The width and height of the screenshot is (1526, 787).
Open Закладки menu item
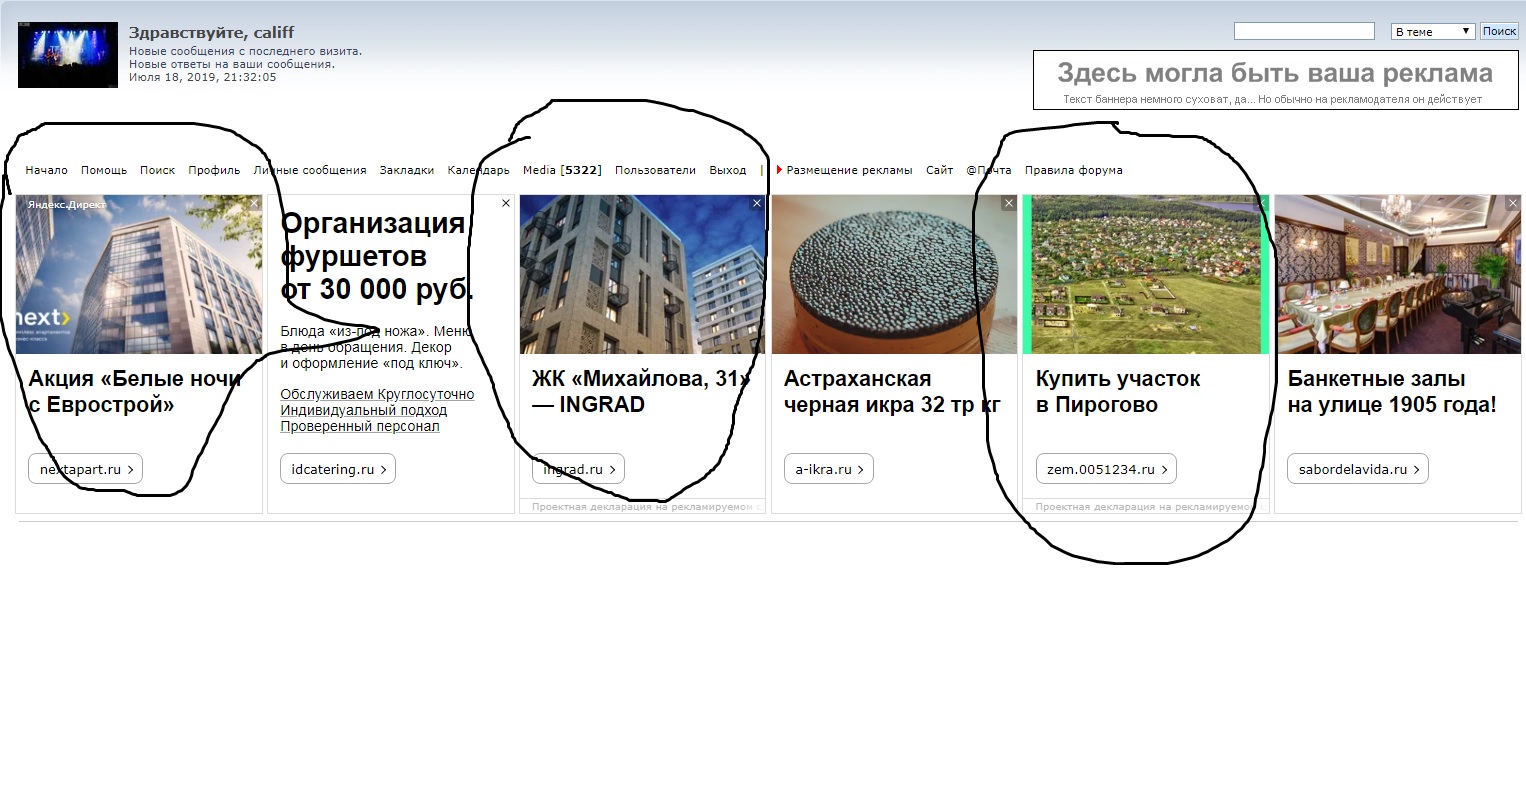pos(407,170)
